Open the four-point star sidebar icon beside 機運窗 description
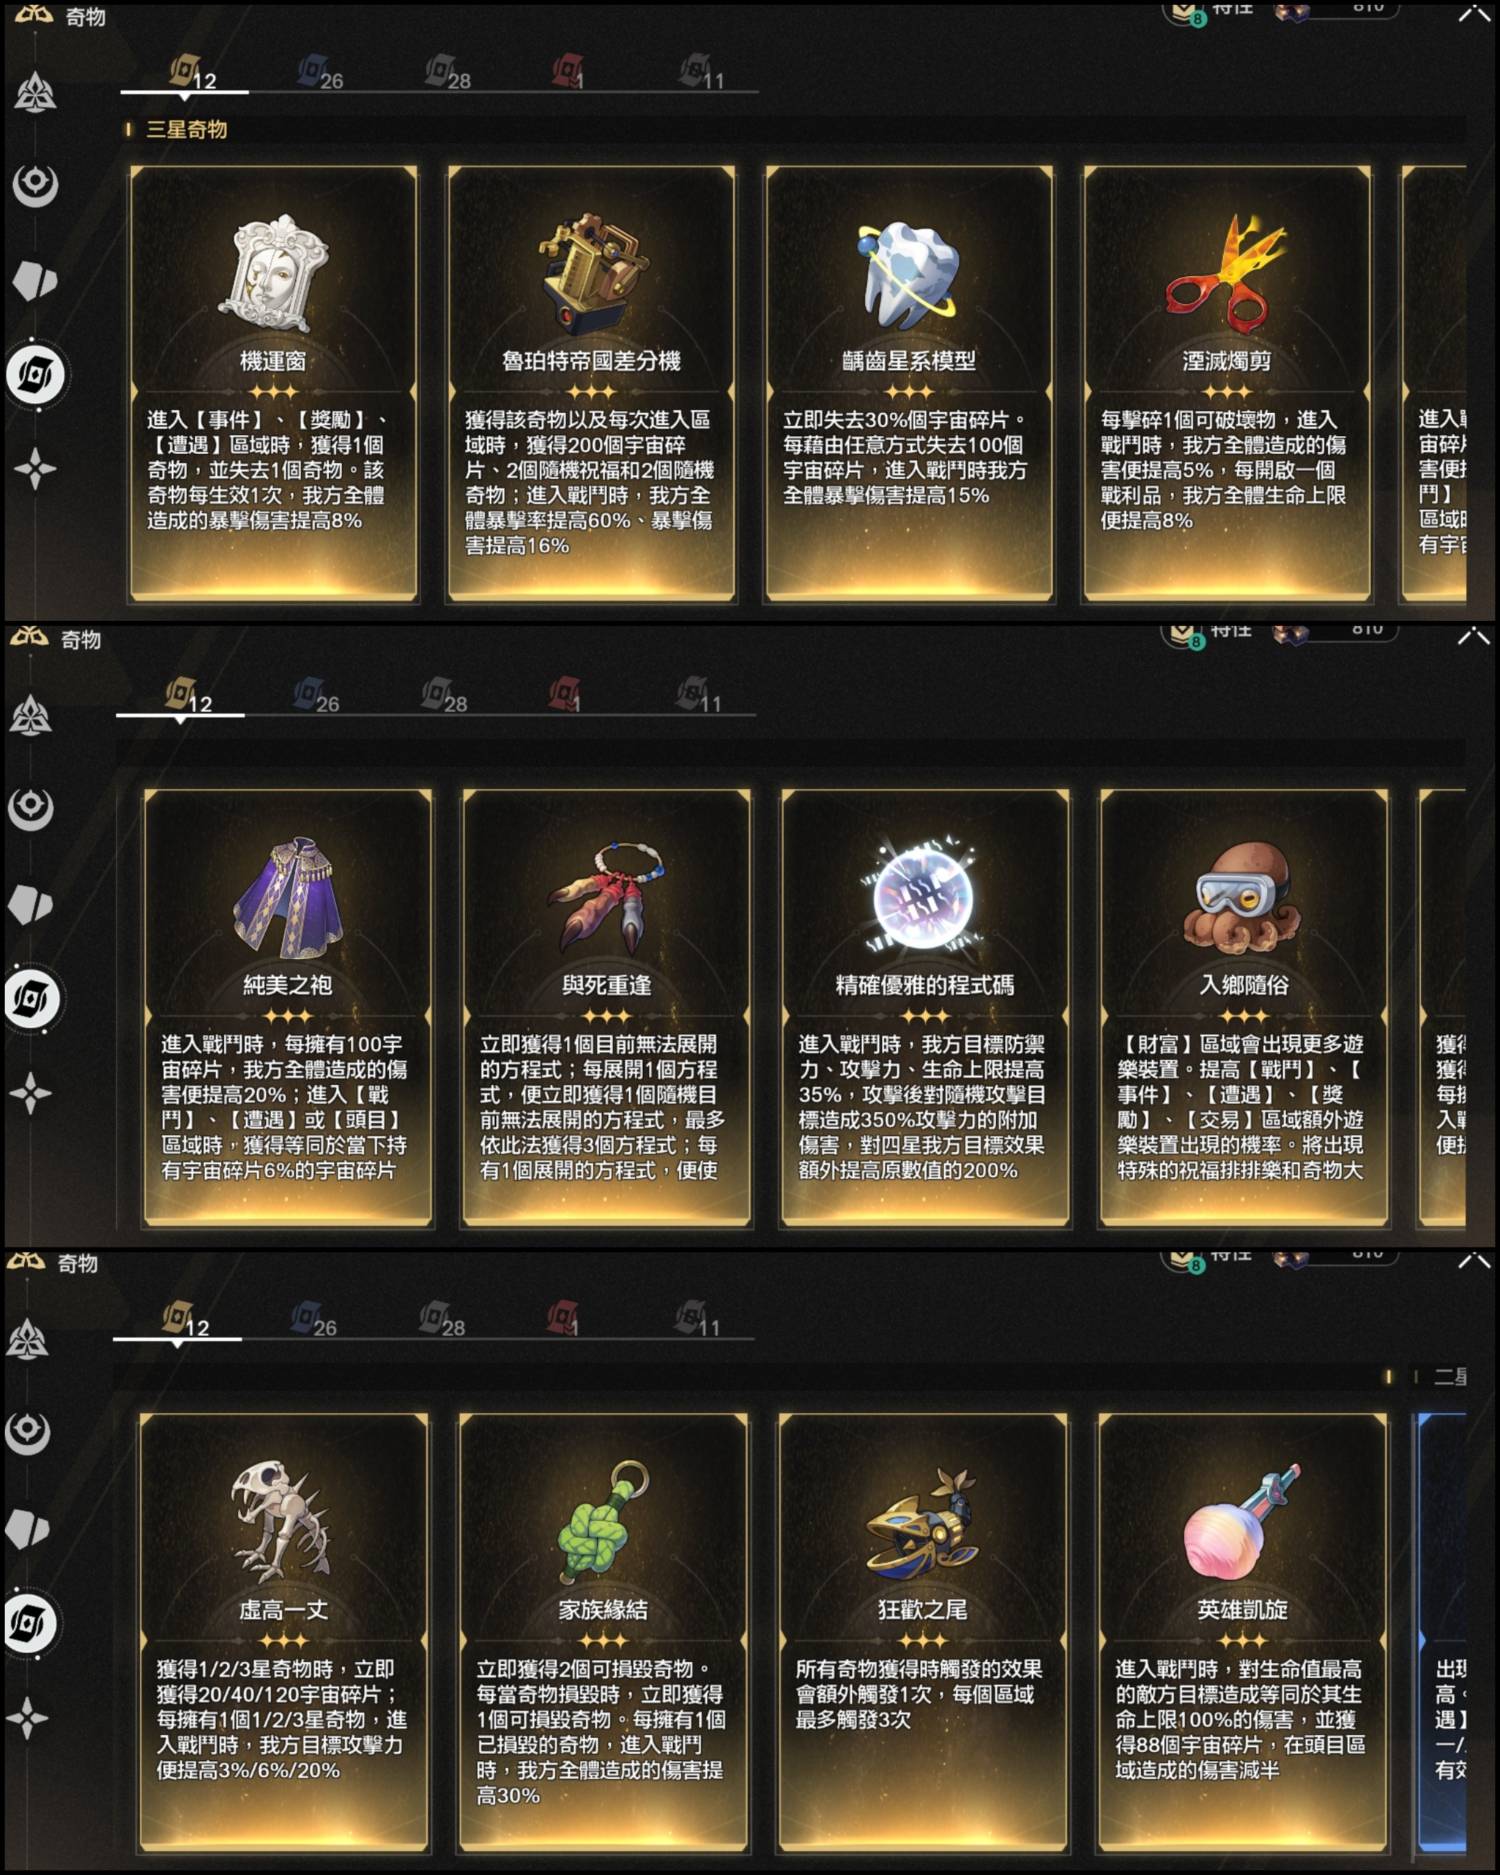The height and width of the screenshot is (1875, 1500). coord(35,469)
